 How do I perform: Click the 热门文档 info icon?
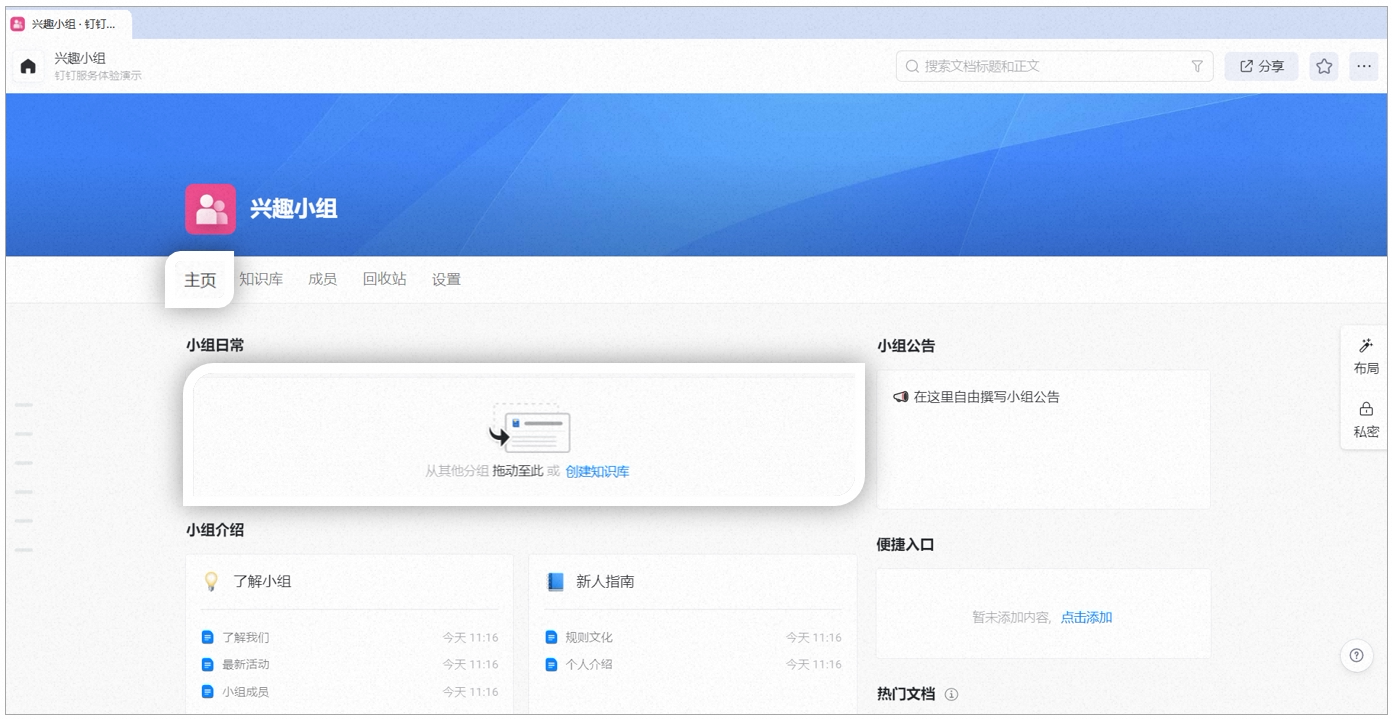pos(951,694)
